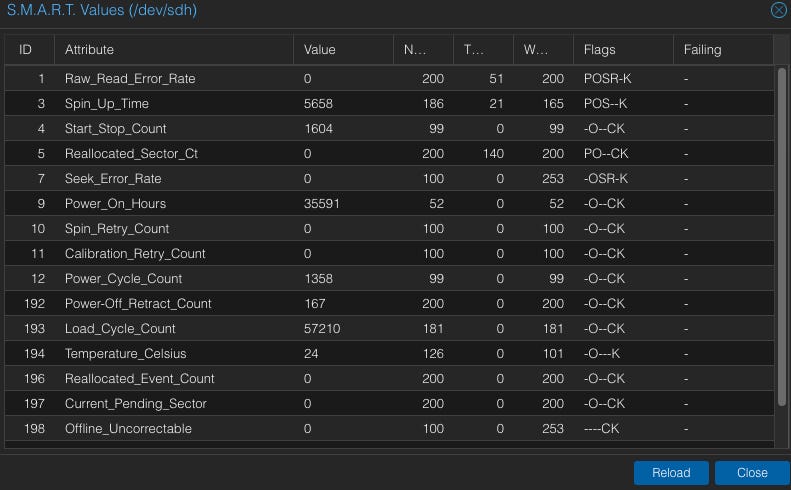Image resolution: width=791 pixels, height=490 pixels.
Task: Select the Spin_Up_Time row
Action: [389, 103]
